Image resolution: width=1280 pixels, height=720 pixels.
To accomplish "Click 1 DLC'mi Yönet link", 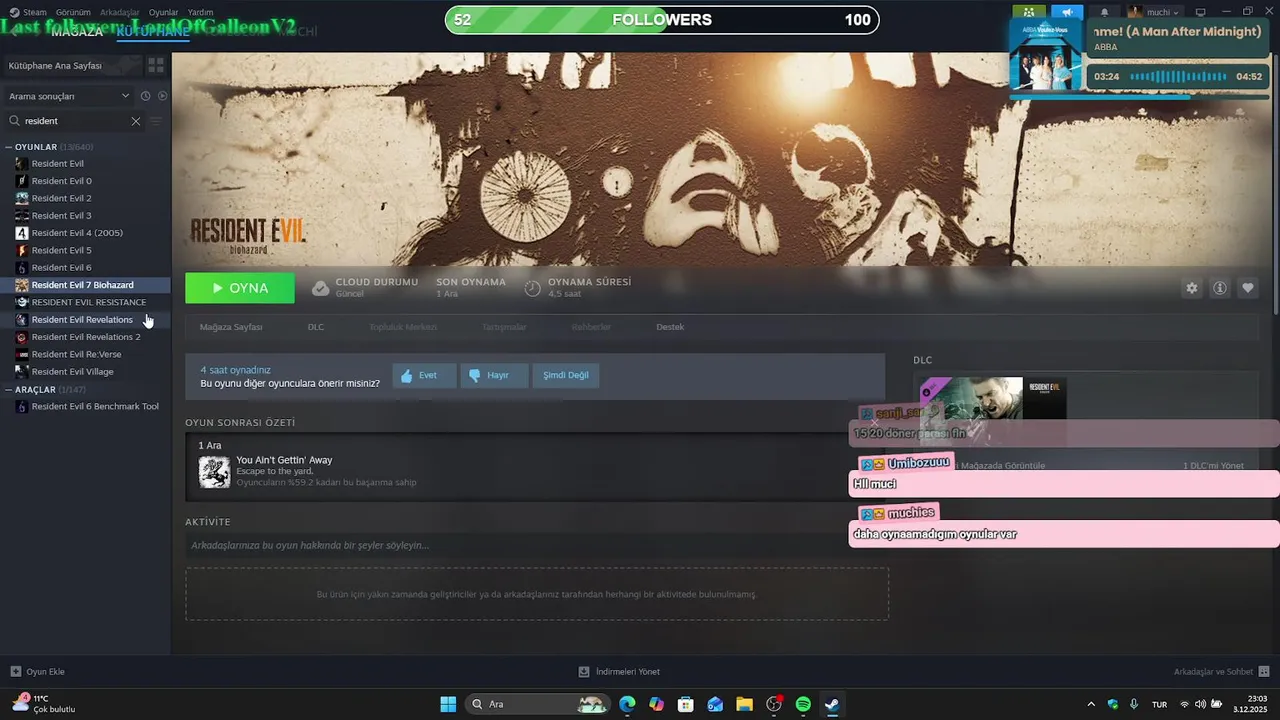I will pyautogui.click(x=1213, y=466).
